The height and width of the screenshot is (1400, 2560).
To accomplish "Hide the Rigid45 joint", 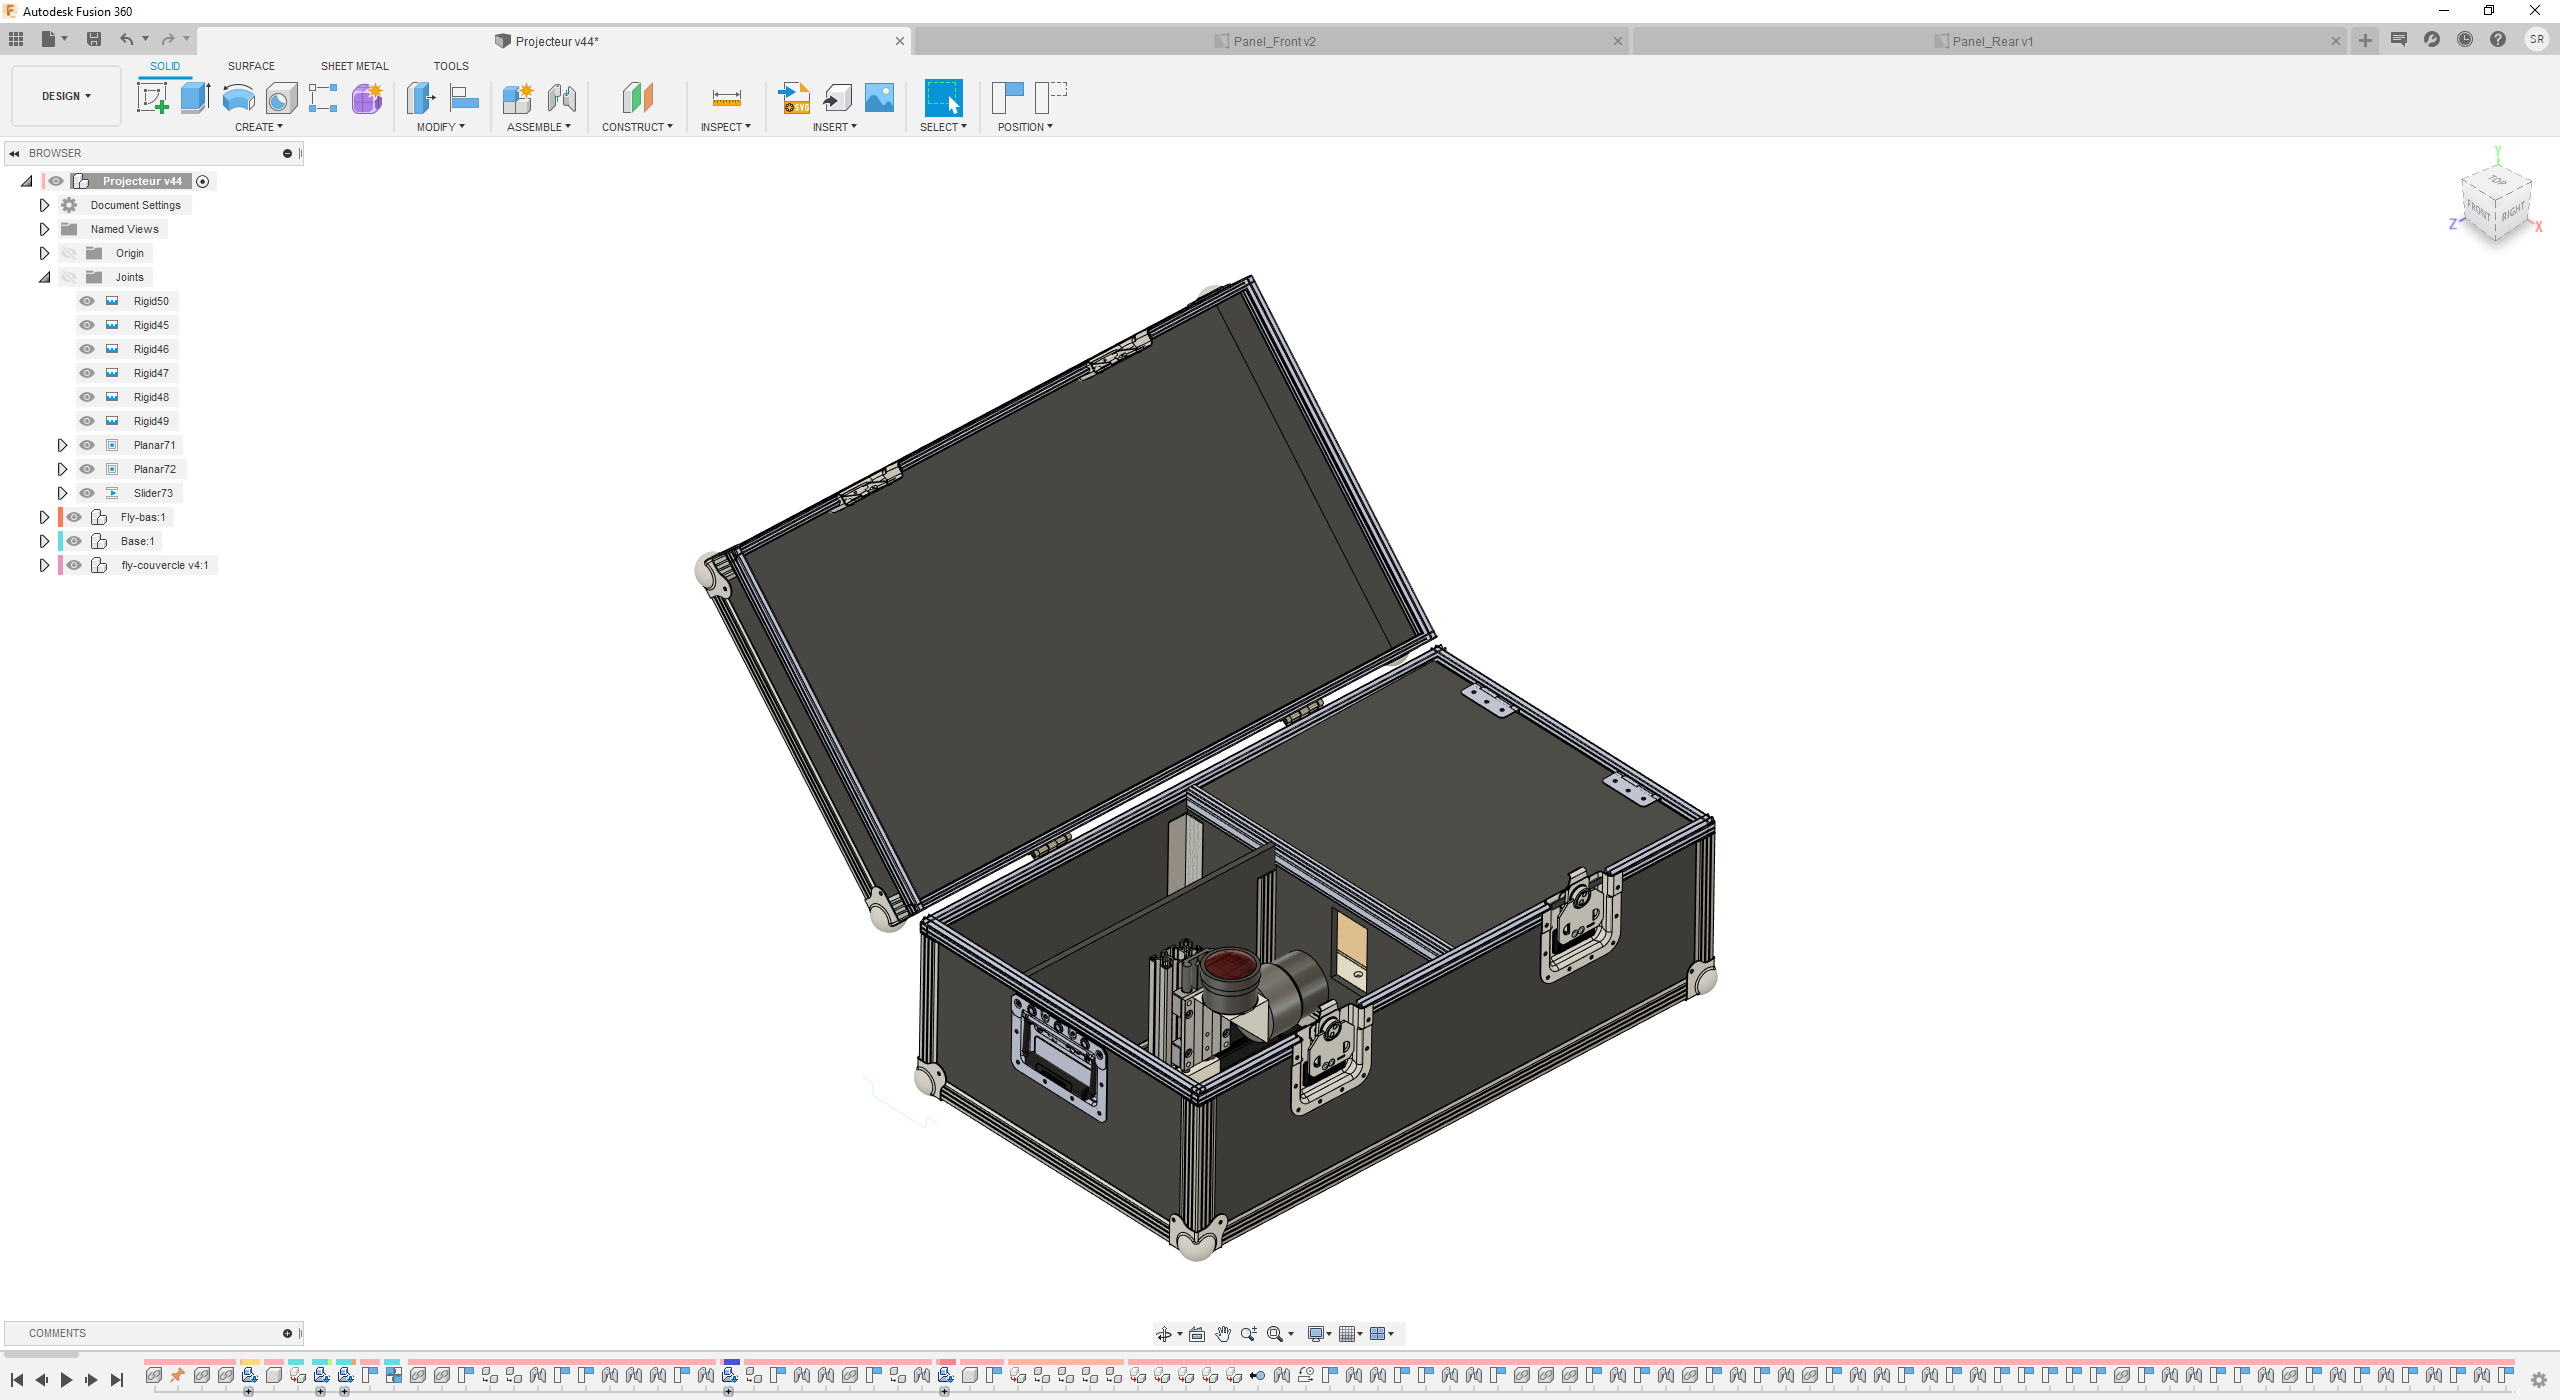I will (x=87, y=325).
